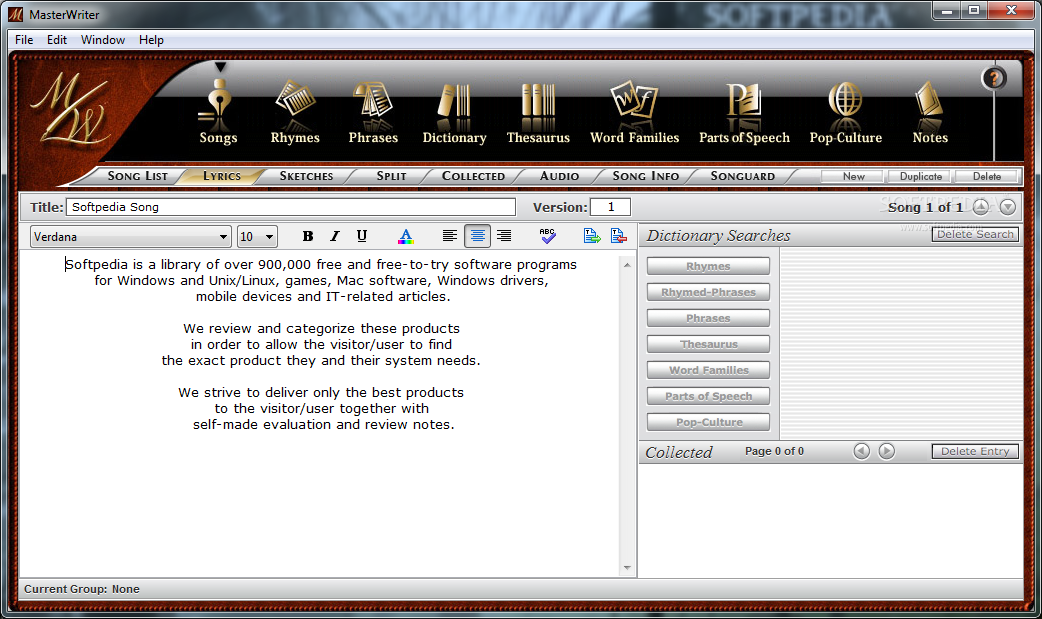Screen dimensions: 1042x619
Task: Click the Delete Entry button
Action: pos(975,451)
